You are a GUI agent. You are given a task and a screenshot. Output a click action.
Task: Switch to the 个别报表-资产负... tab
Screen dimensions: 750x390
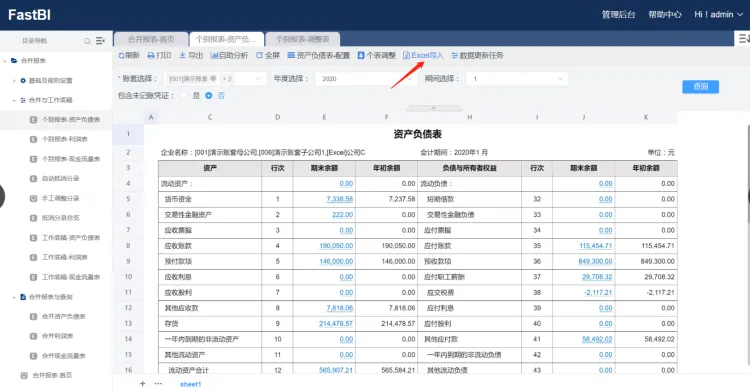pos(226,39)
